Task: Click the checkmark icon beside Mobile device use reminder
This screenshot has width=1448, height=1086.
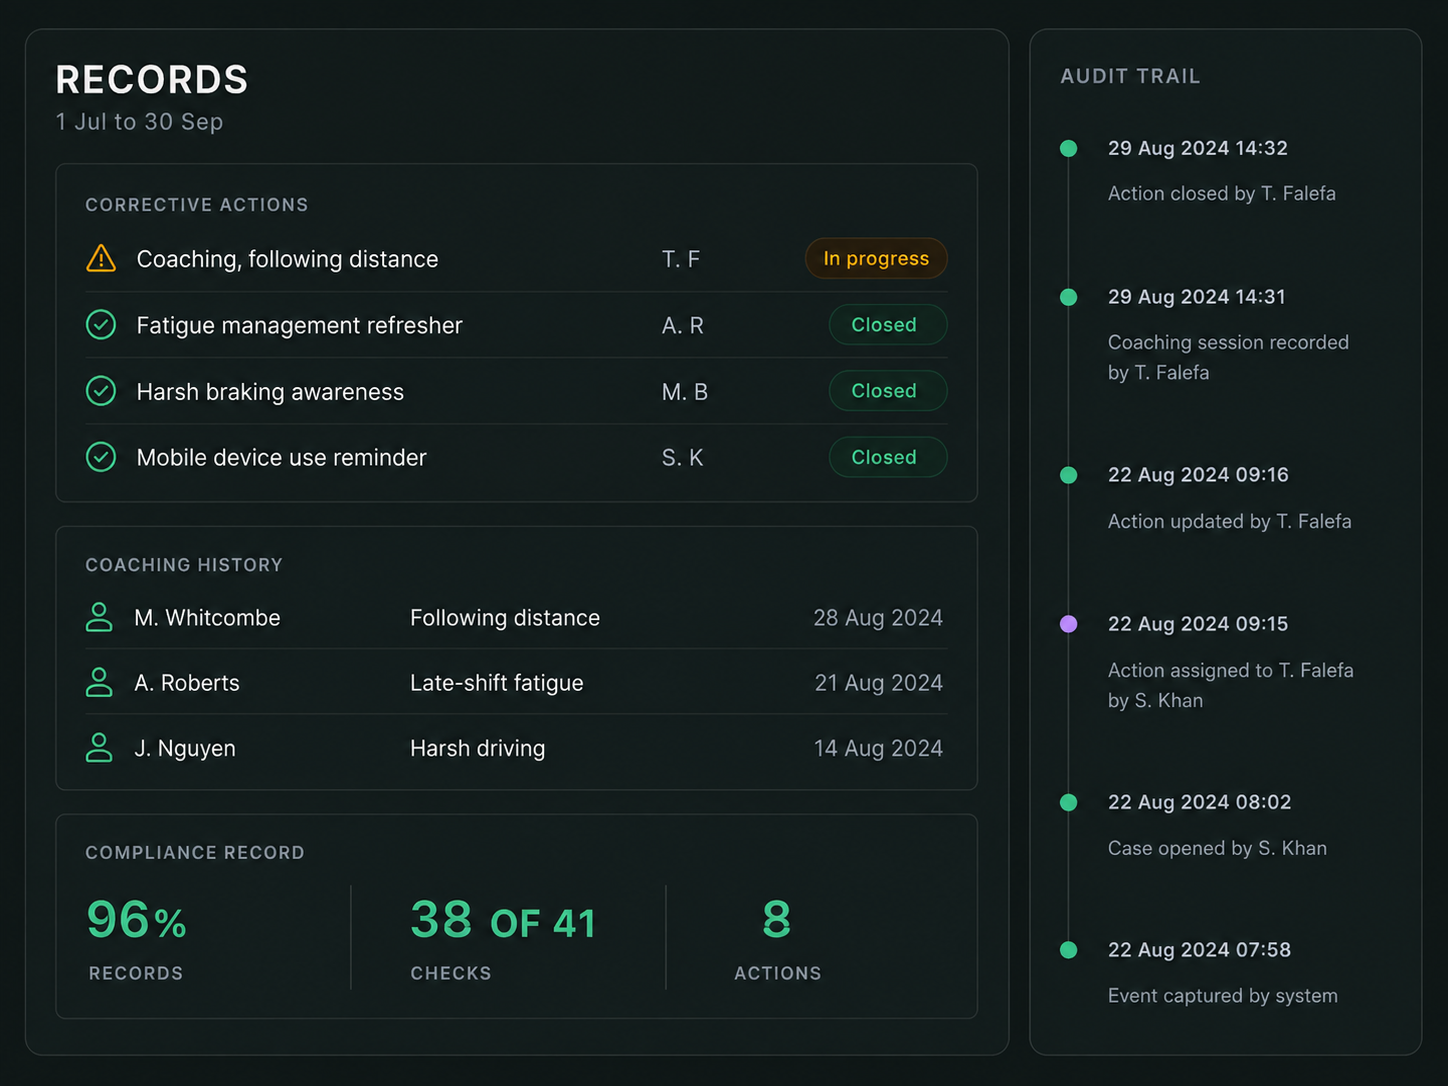Action: (101, 457)
